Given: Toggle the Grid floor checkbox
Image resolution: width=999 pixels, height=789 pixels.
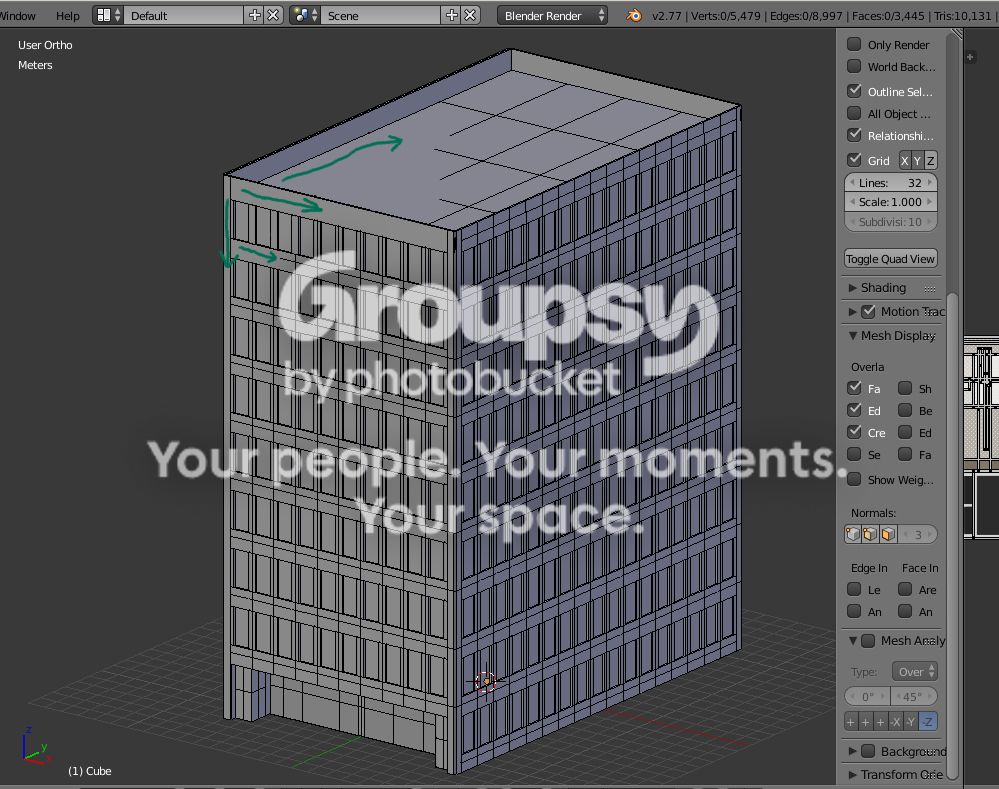Looking at the screenshot, I should pyautogui.click(x=854, y=160).
